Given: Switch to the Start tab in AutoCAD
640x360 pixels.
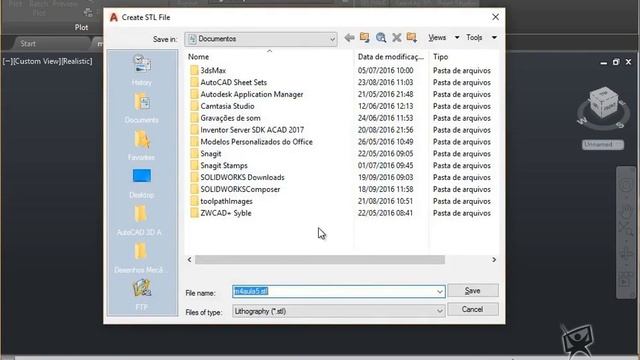Looking at the screenshot, I should pyautogui.click(x=28, y=43).
